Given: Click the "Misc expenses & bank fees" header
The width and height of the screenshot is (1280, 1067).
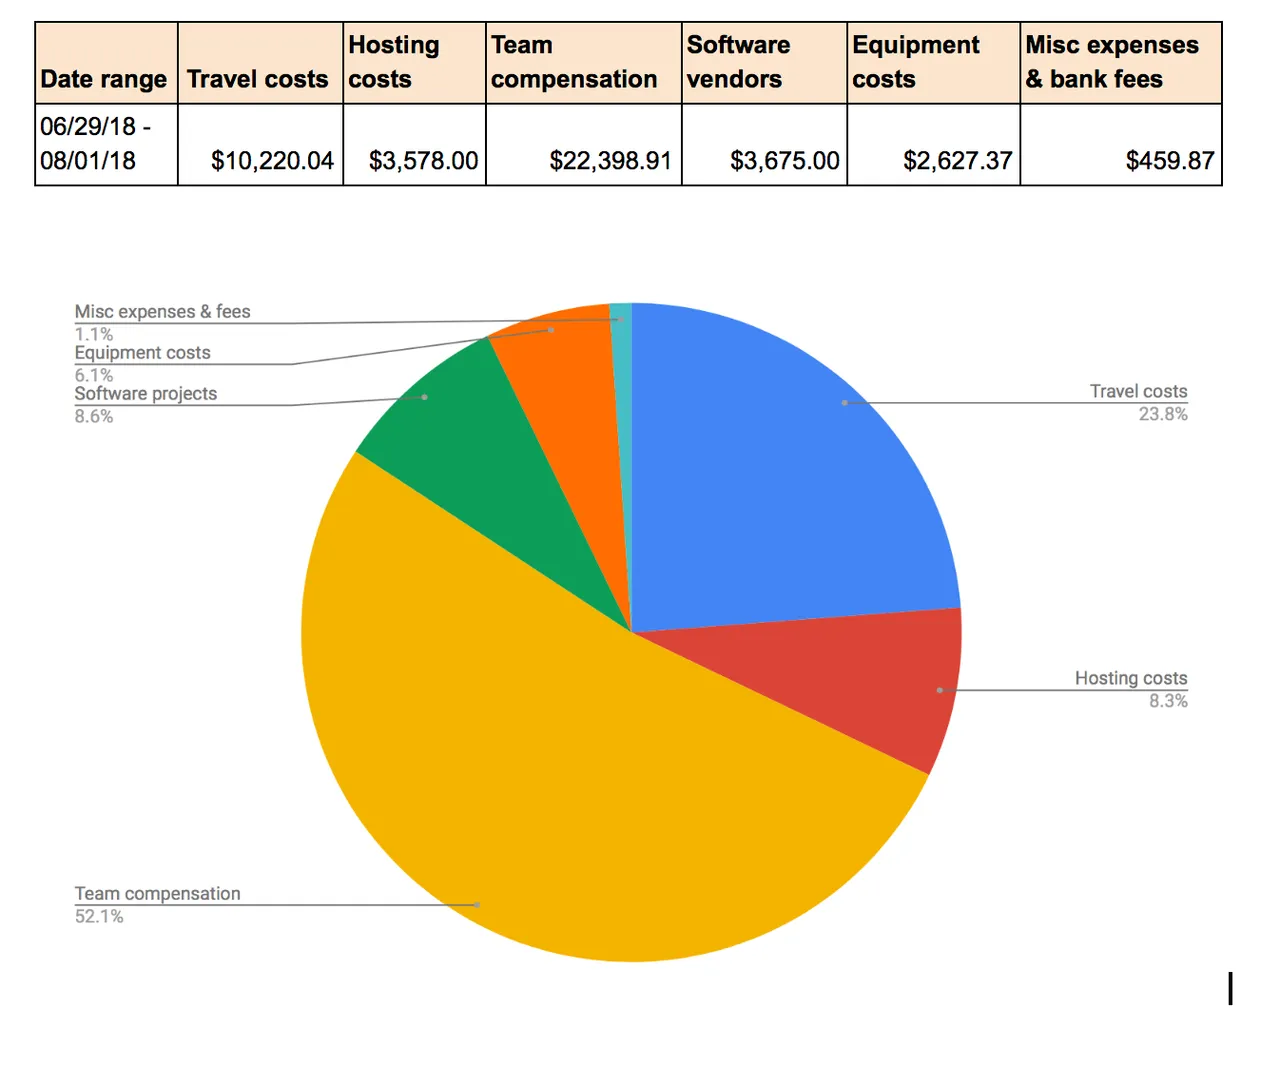Looking at the screenshot, I should [1121, 63].
